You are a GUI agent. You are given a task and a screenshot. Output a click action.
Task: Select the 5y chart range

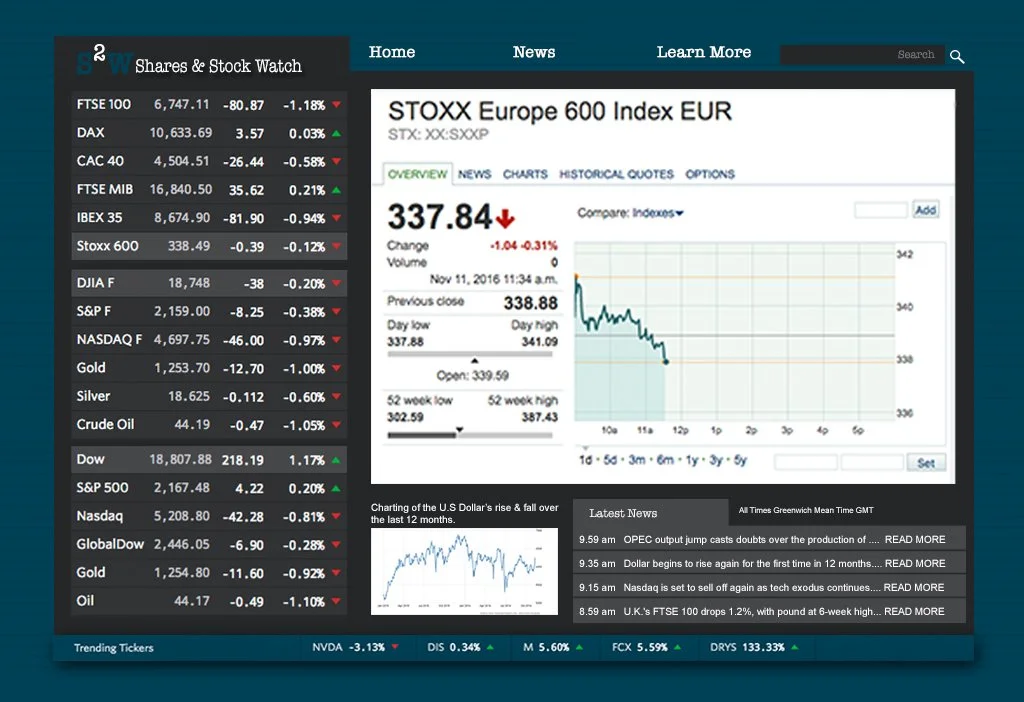pyautogui.click(x=740, y=460)
